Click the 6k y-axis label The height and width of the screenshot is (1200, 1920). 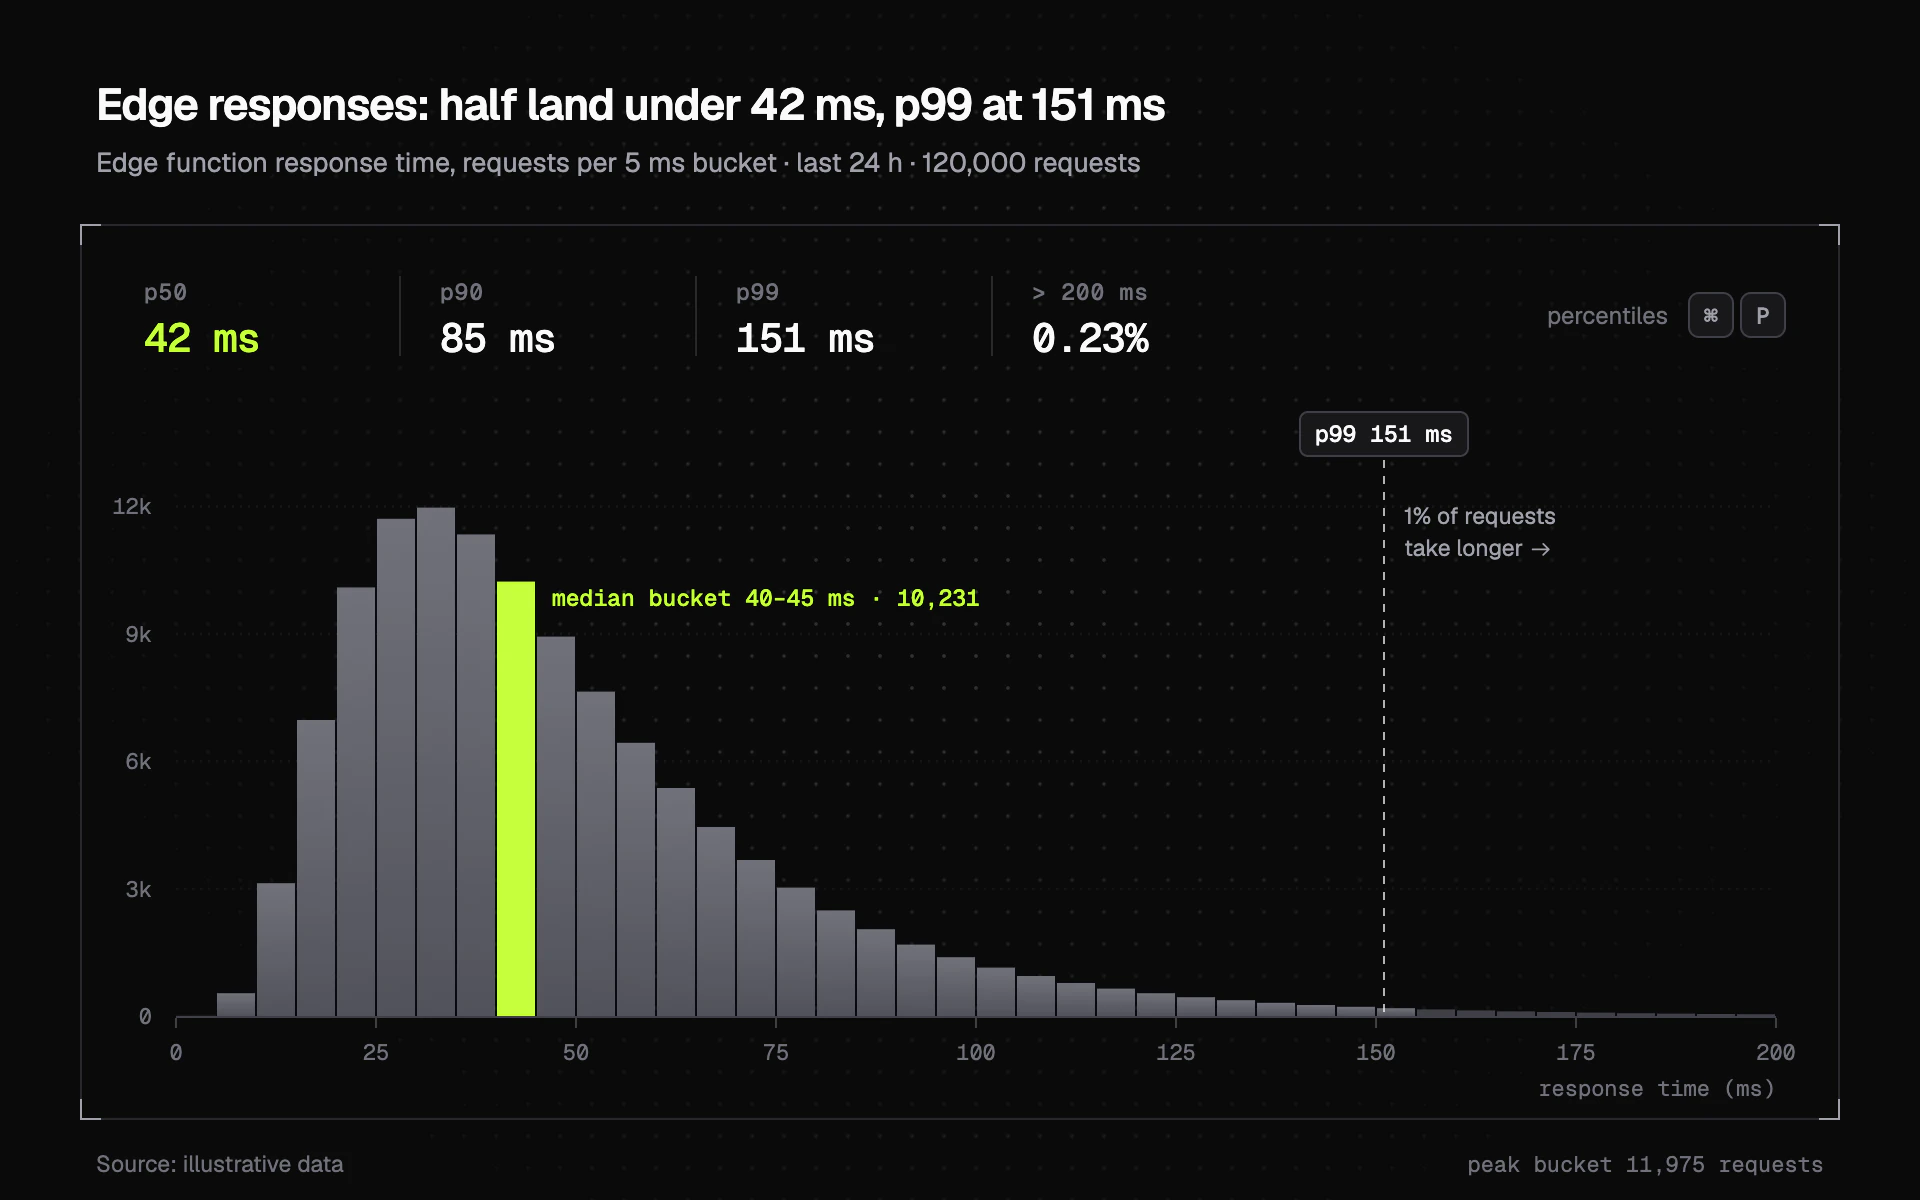[x=138, y=761]
